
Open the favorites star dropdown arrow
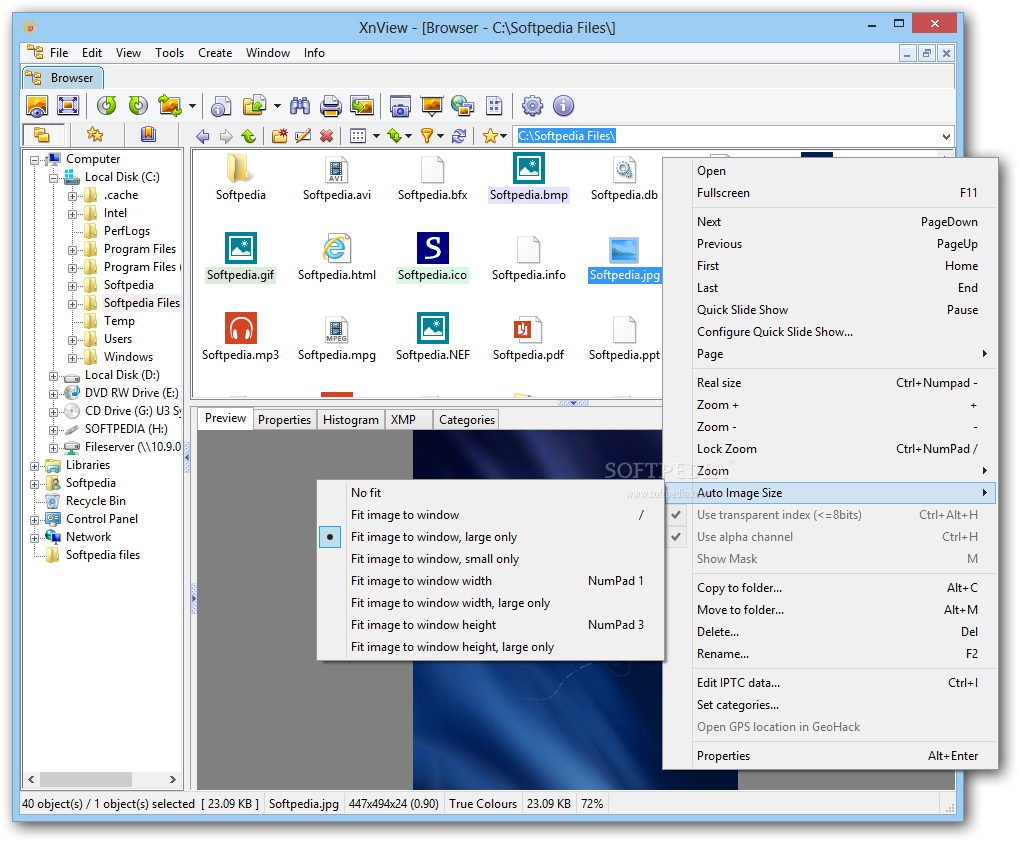coord(503,136)
